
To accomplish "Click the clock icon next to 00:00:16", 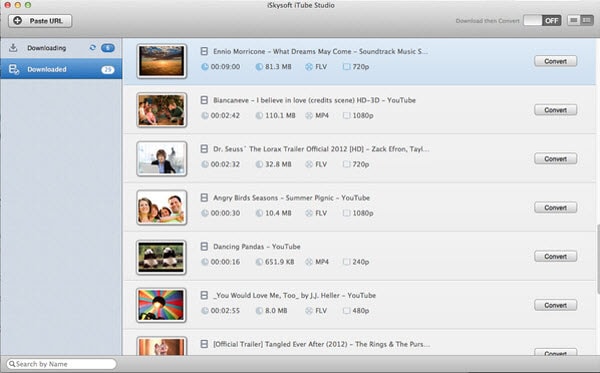I will tap(205, 262).
